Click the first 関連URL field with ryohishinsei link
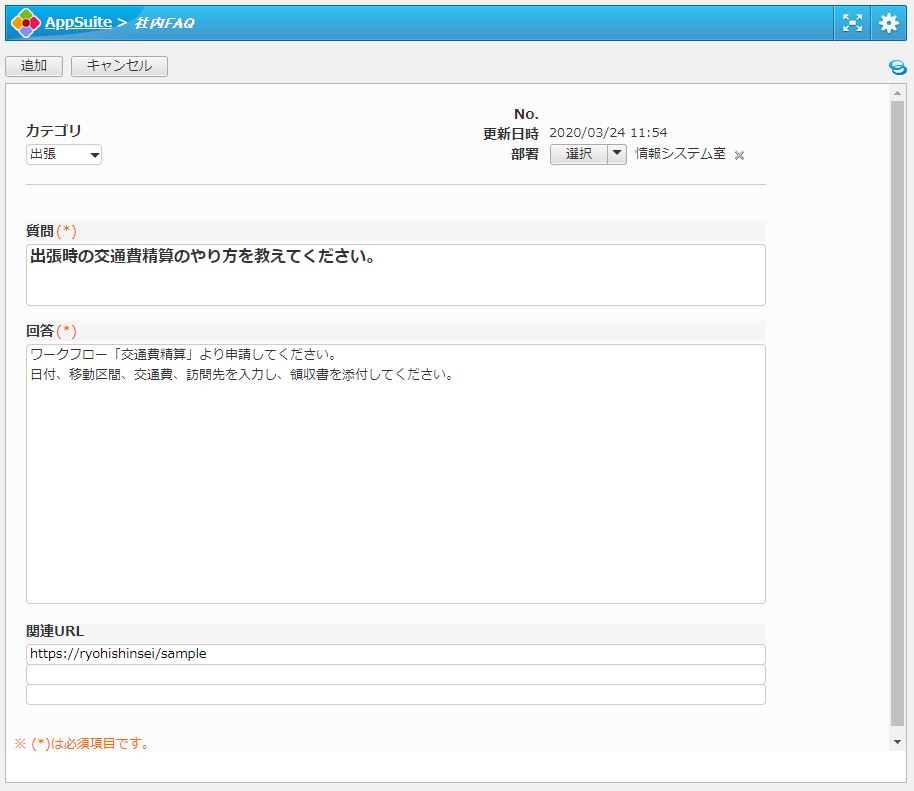 coord(395,654)
